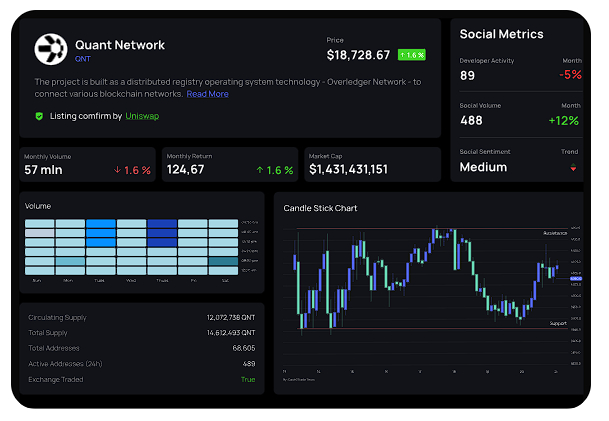The image size is (609, 421).
Task: Click the Thurs day label under heatmap
Action: coord(162,280)
